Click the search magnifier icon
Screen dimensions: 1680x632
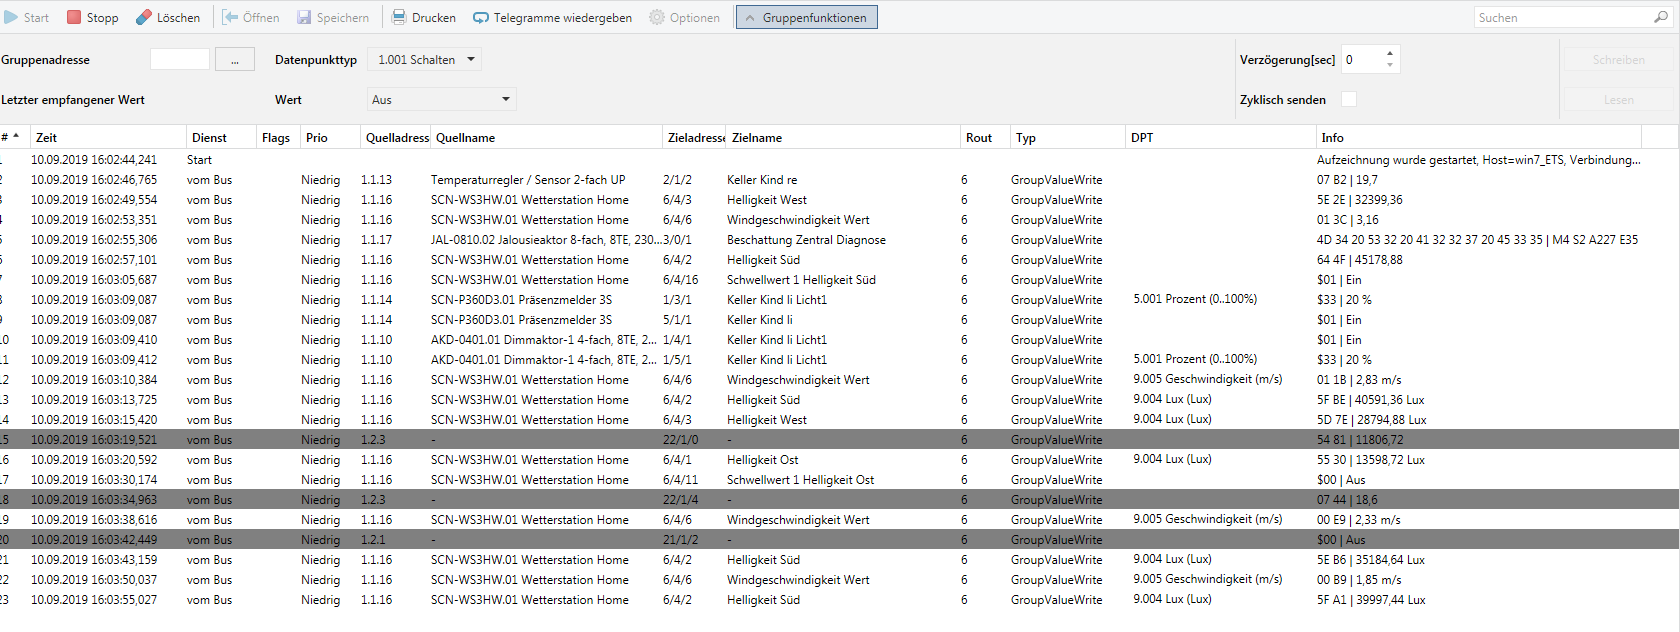pos(1660,17)
